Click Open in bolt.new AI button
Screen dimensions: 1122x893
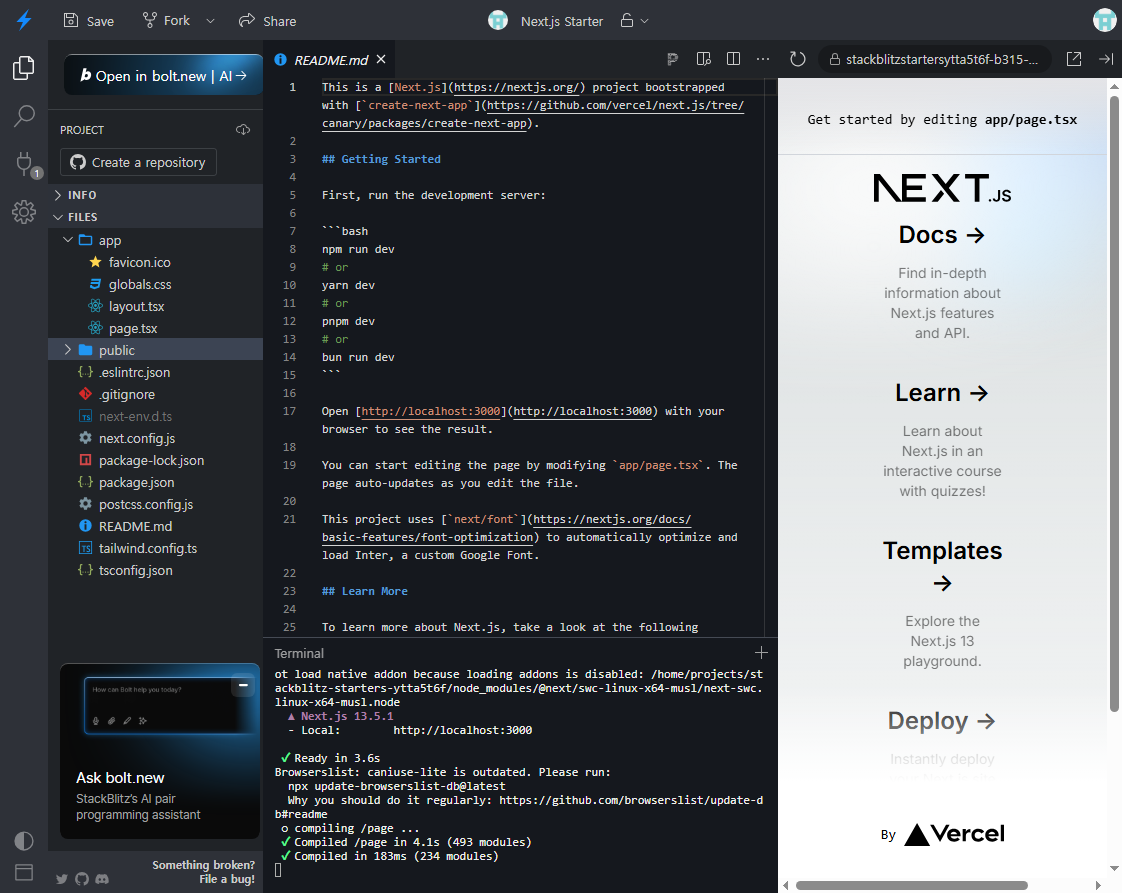tap(163, 75)
